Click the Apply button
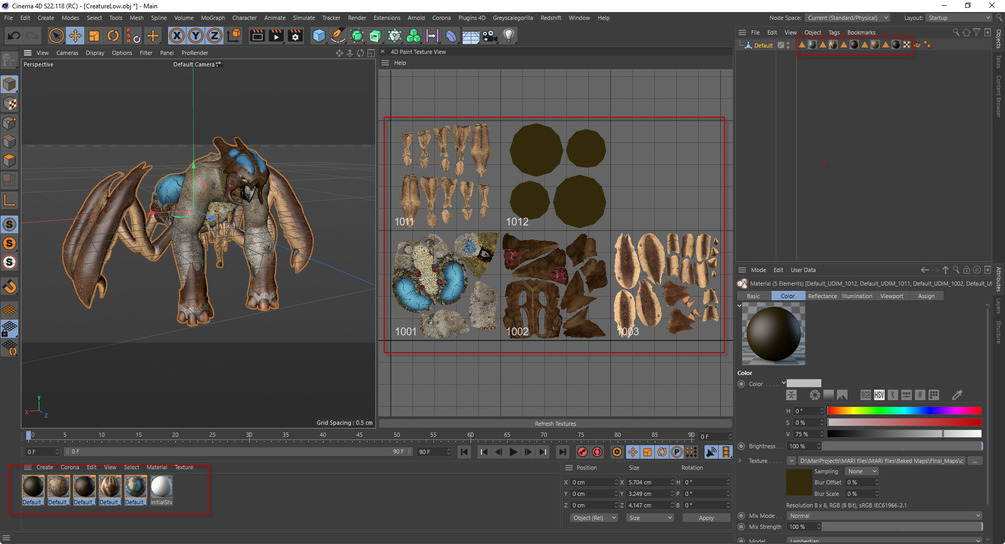The image size is (1005, 544). (x=706, y=518)
